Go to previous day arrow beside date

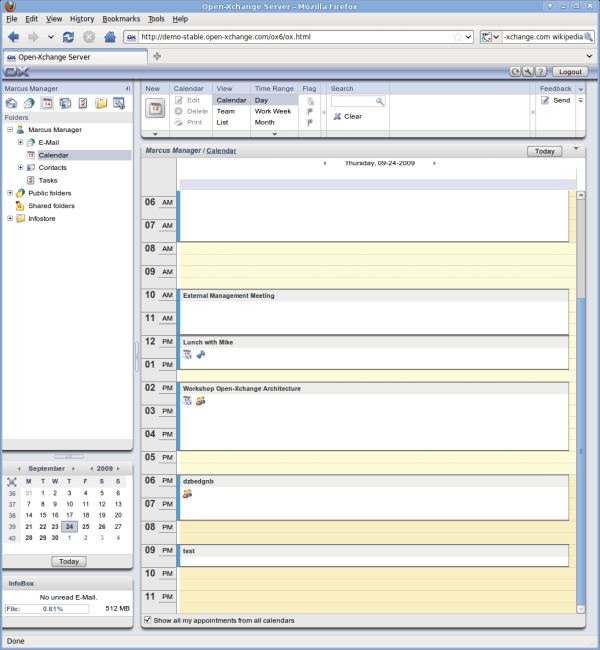coord(325,163)
